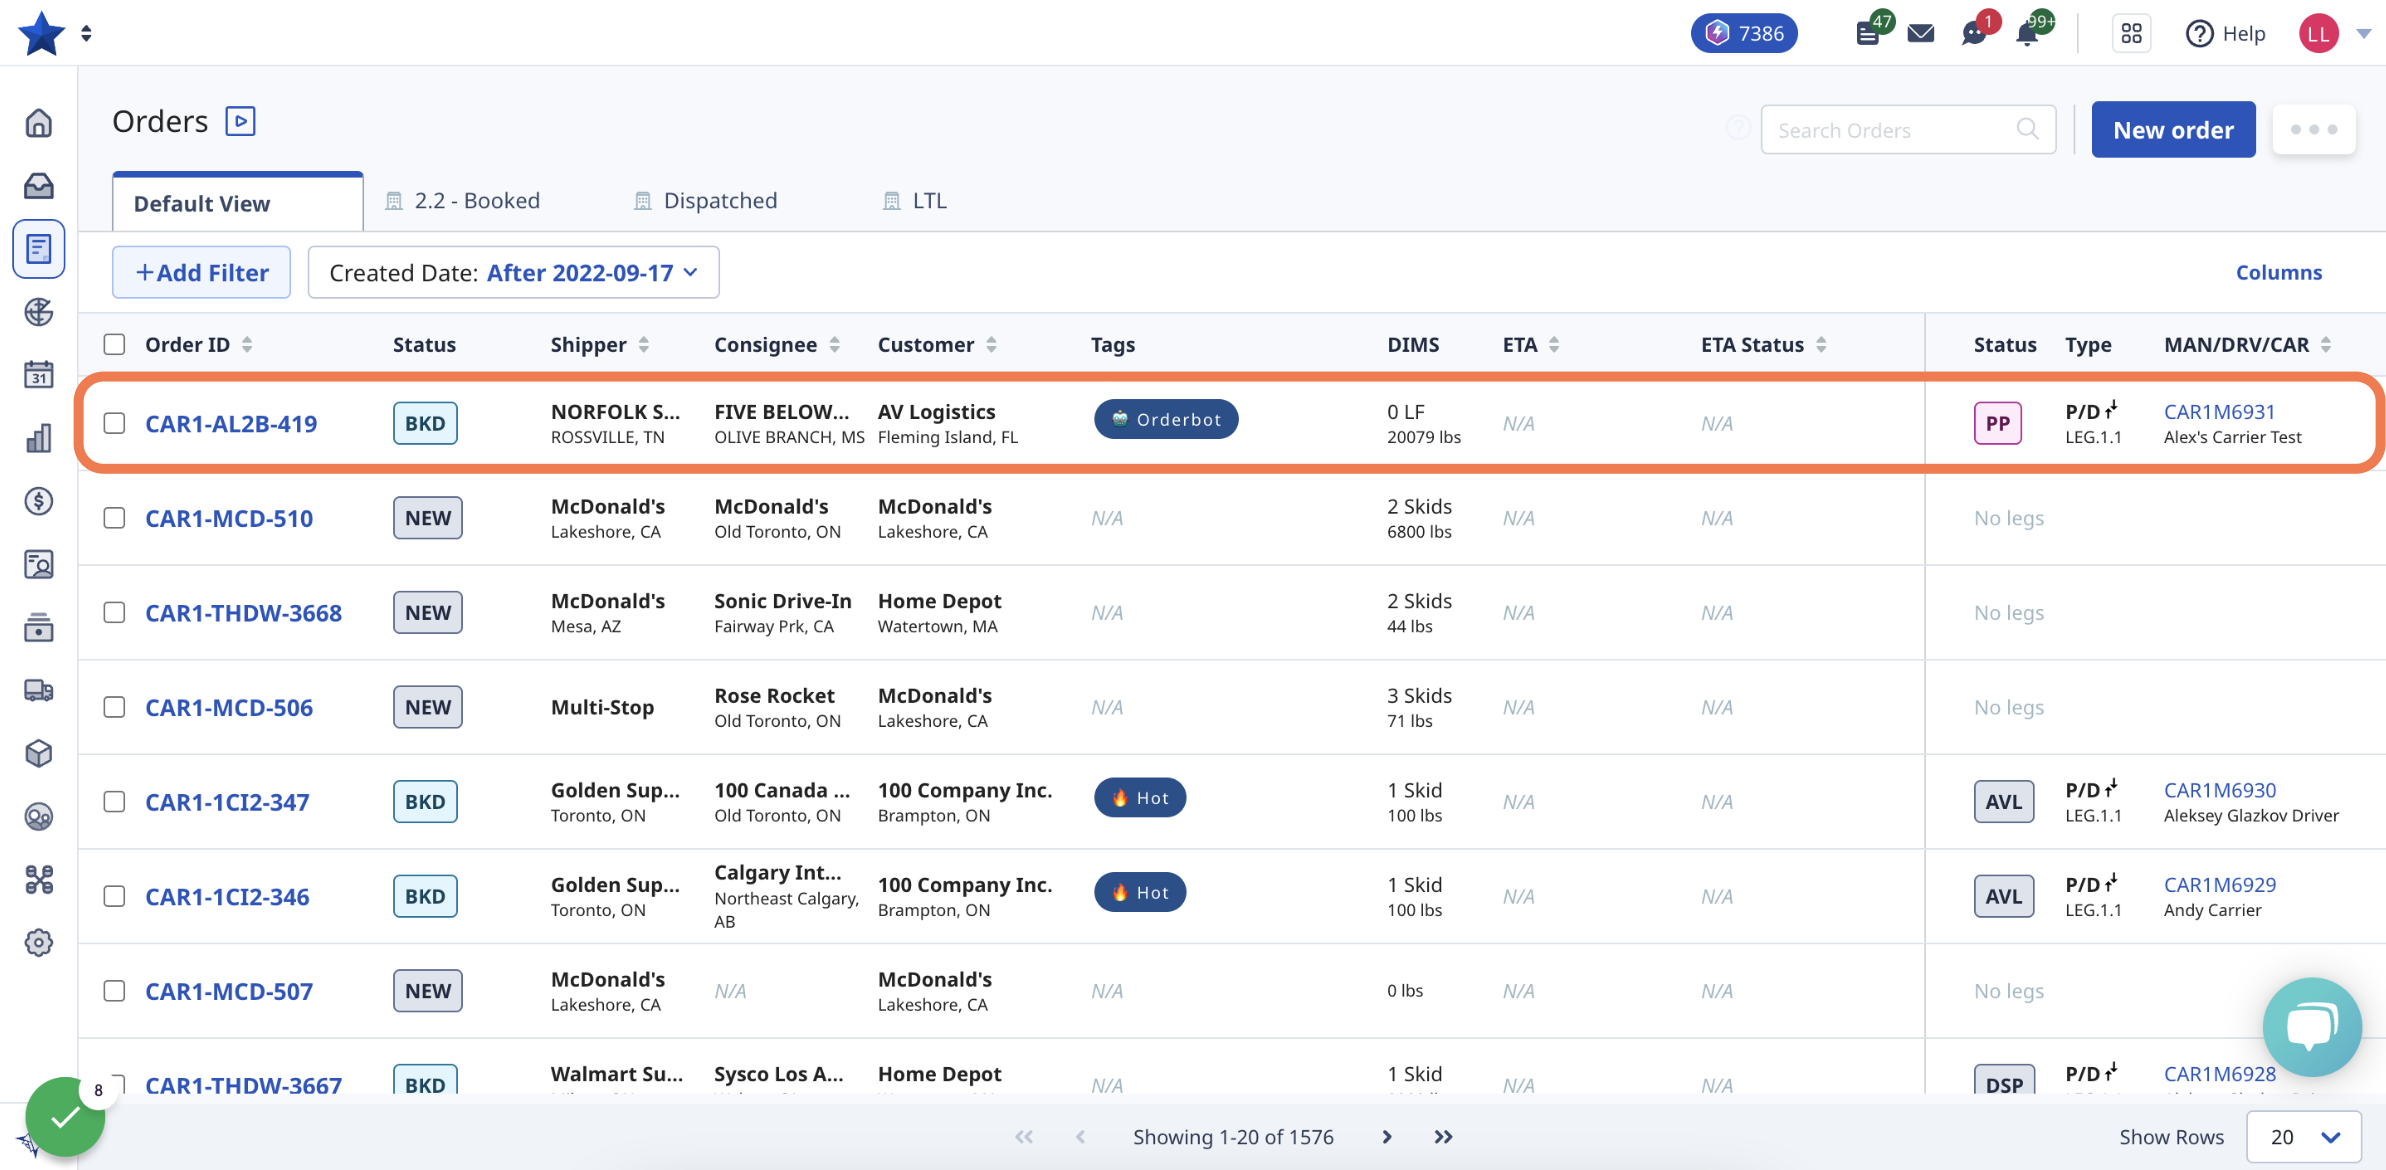Screen dimensions: 2386x1170
Task: Select the truck Fleet icon in the sidebar
Action: [x=38, y=690]
